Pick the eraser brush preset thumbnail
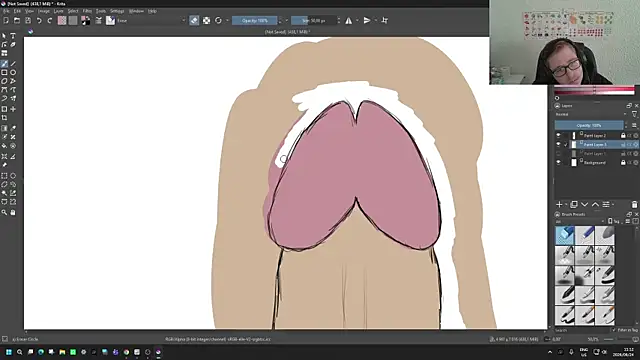640x360 pixels. (x=564, y=235)
